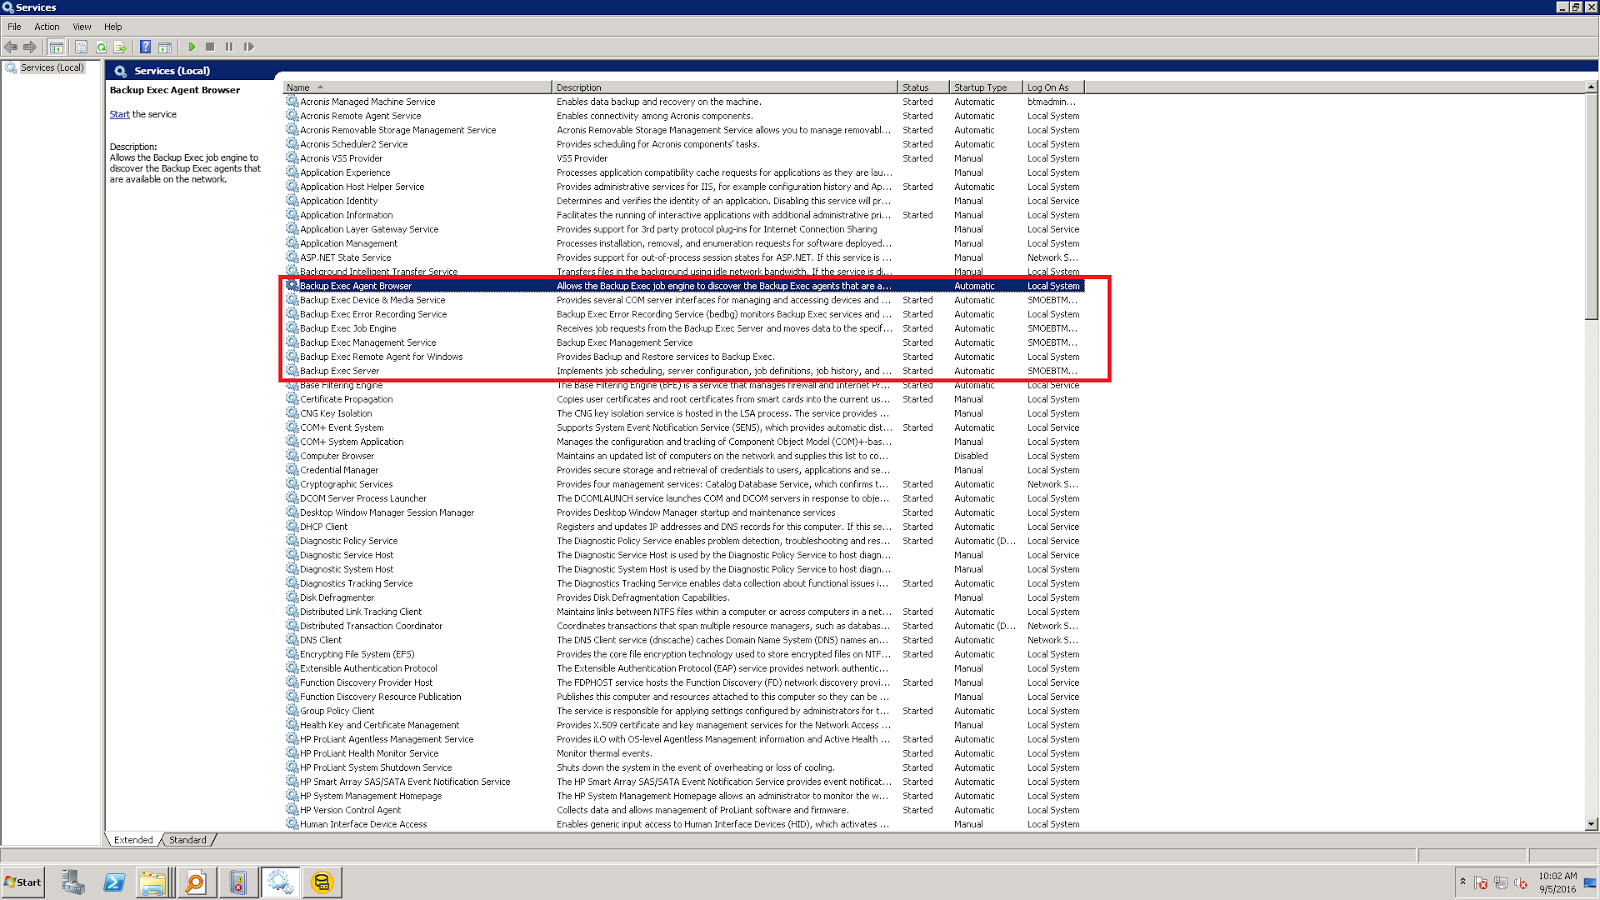Click the scrollbar up arrow of services list

pos(1591,88)
